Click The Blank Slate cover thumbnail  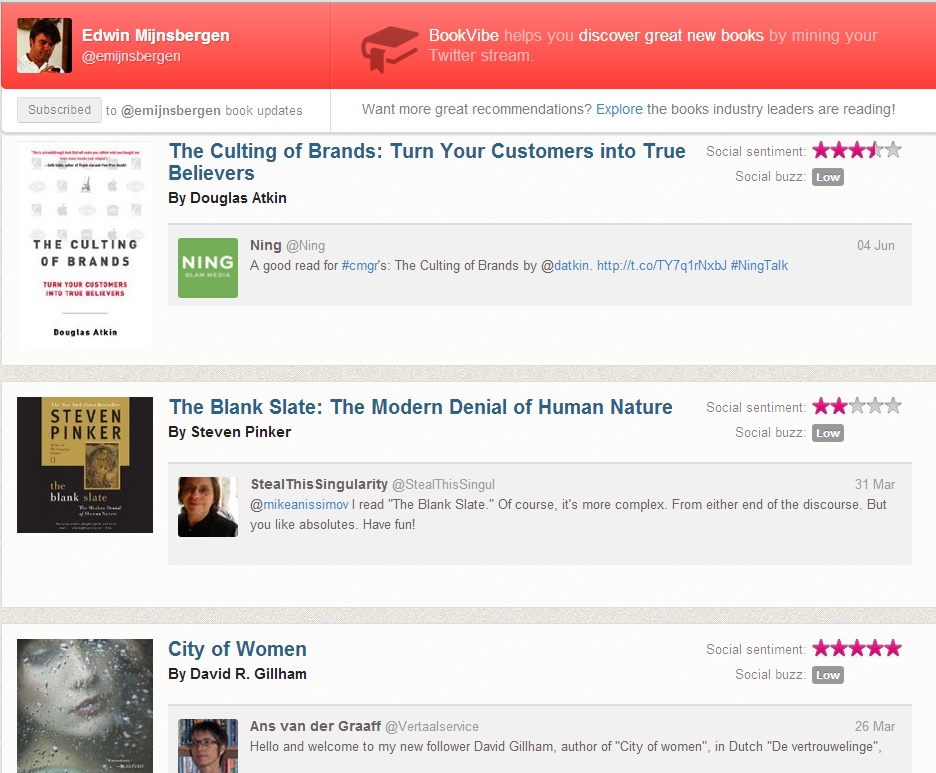coord(85,465)
